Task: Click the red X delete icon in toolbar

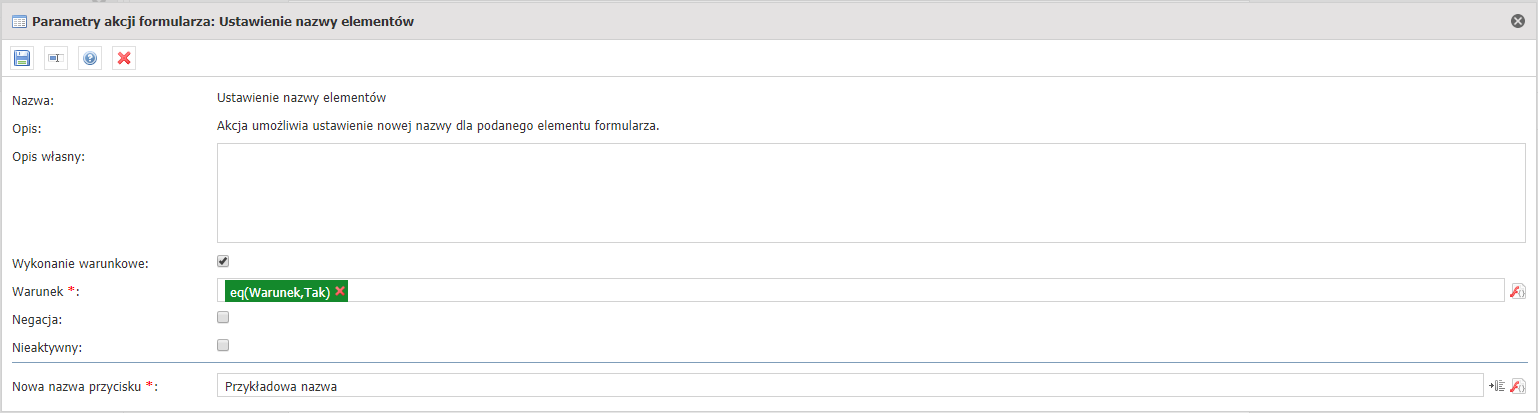Action: pos(124,59)
